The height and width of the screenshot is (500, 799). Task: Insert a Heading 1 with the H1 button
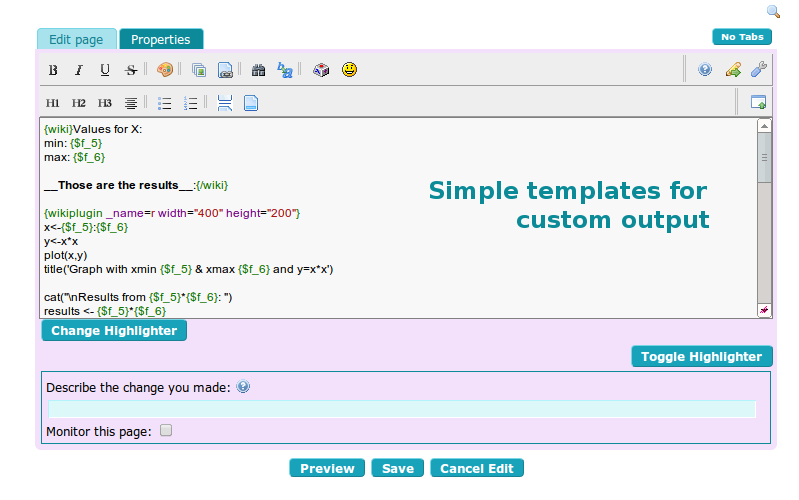(x=53, y=103)
